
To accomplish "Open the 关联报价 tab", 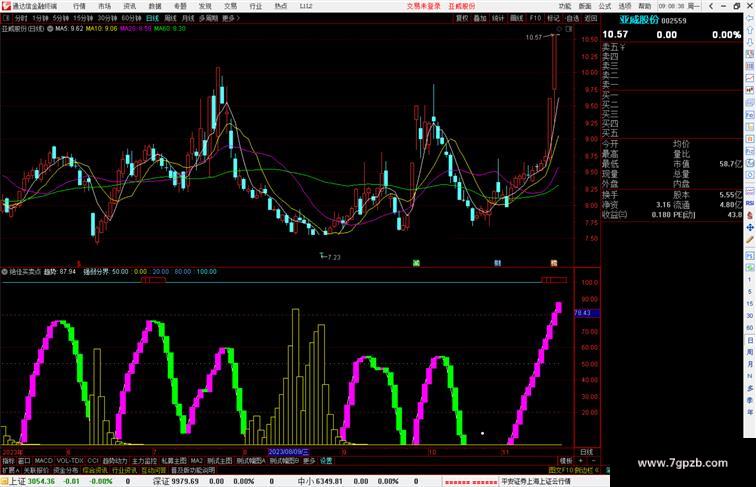I will (x=36, y=470).
